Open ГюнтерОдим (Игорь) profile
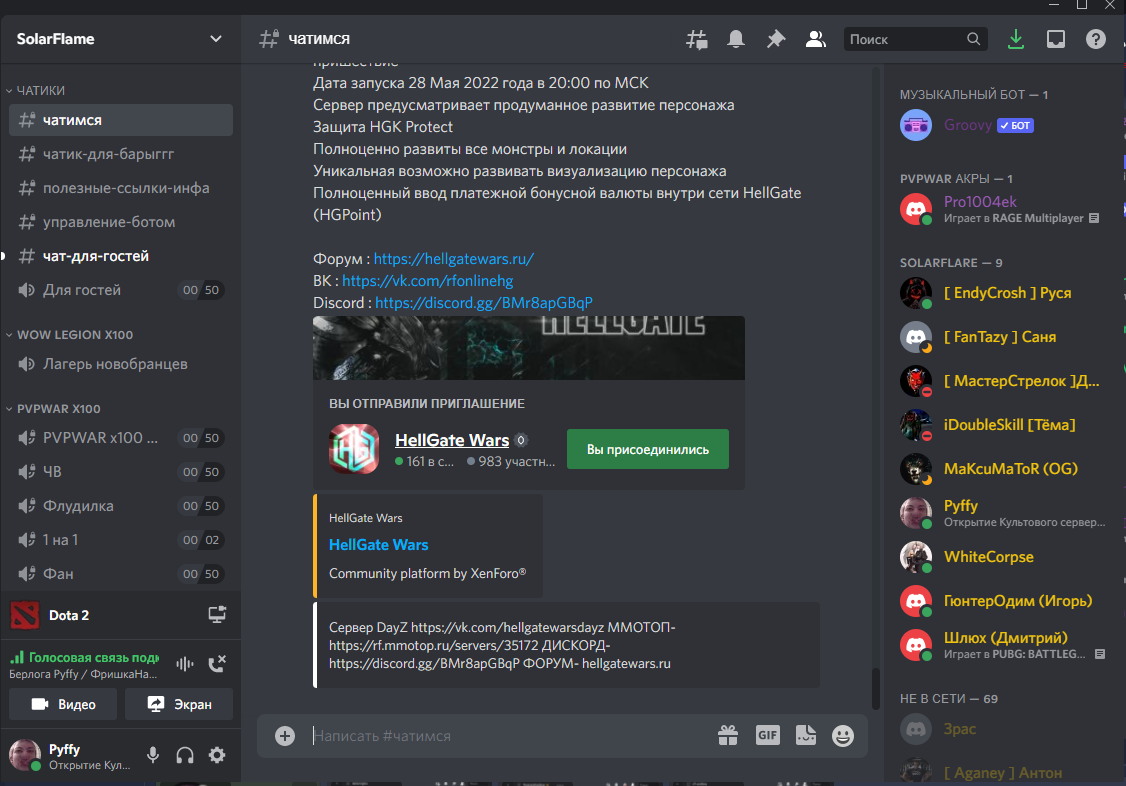Viewport: 1126px width, 786px height. (x=1003, y=601)
